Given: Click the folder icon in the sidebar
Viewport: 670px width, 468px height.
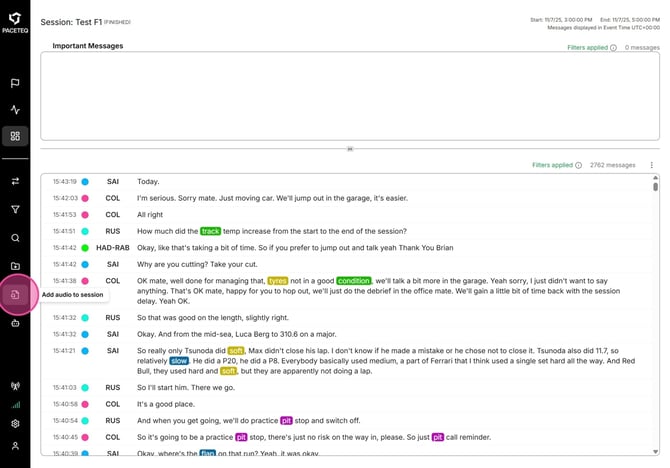Looking at the screenshot, I should click(15, 266).
